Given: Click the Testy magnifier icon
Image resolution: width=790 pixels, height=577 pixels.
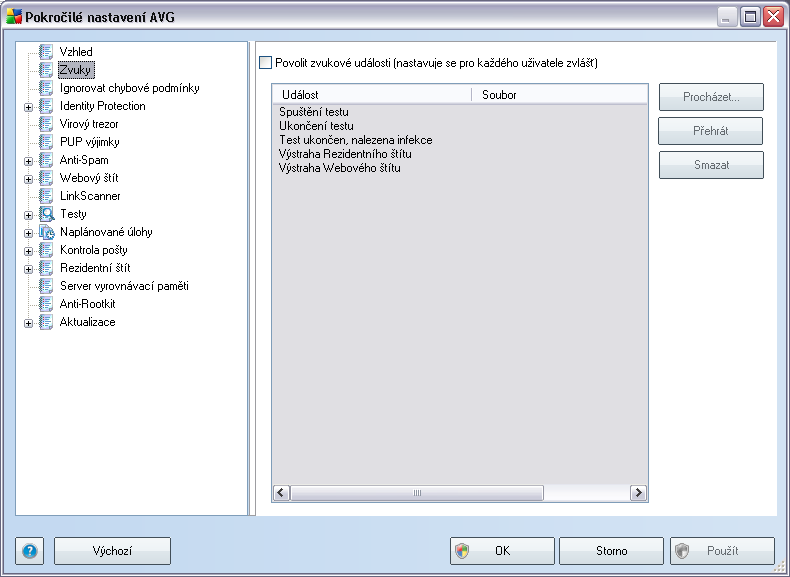Looking at the screenshot, I should (46, 214).
